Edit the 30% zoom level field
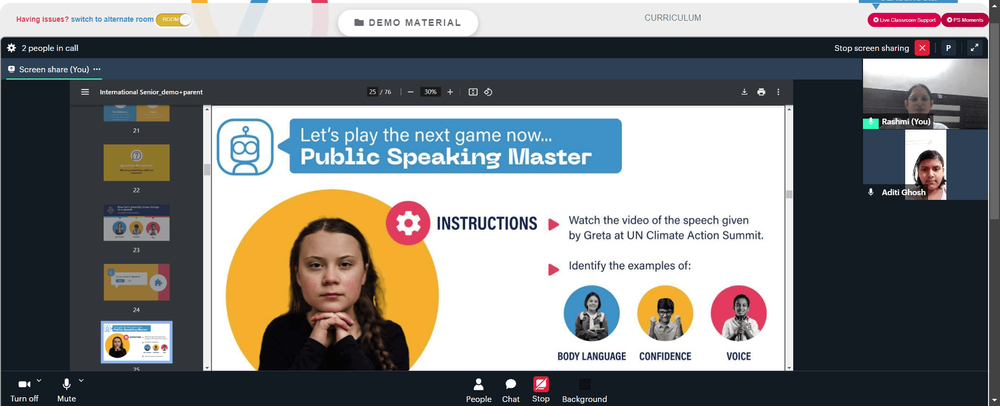The width and height of the screenshot is (1000, 406). [x=430, y=92]
